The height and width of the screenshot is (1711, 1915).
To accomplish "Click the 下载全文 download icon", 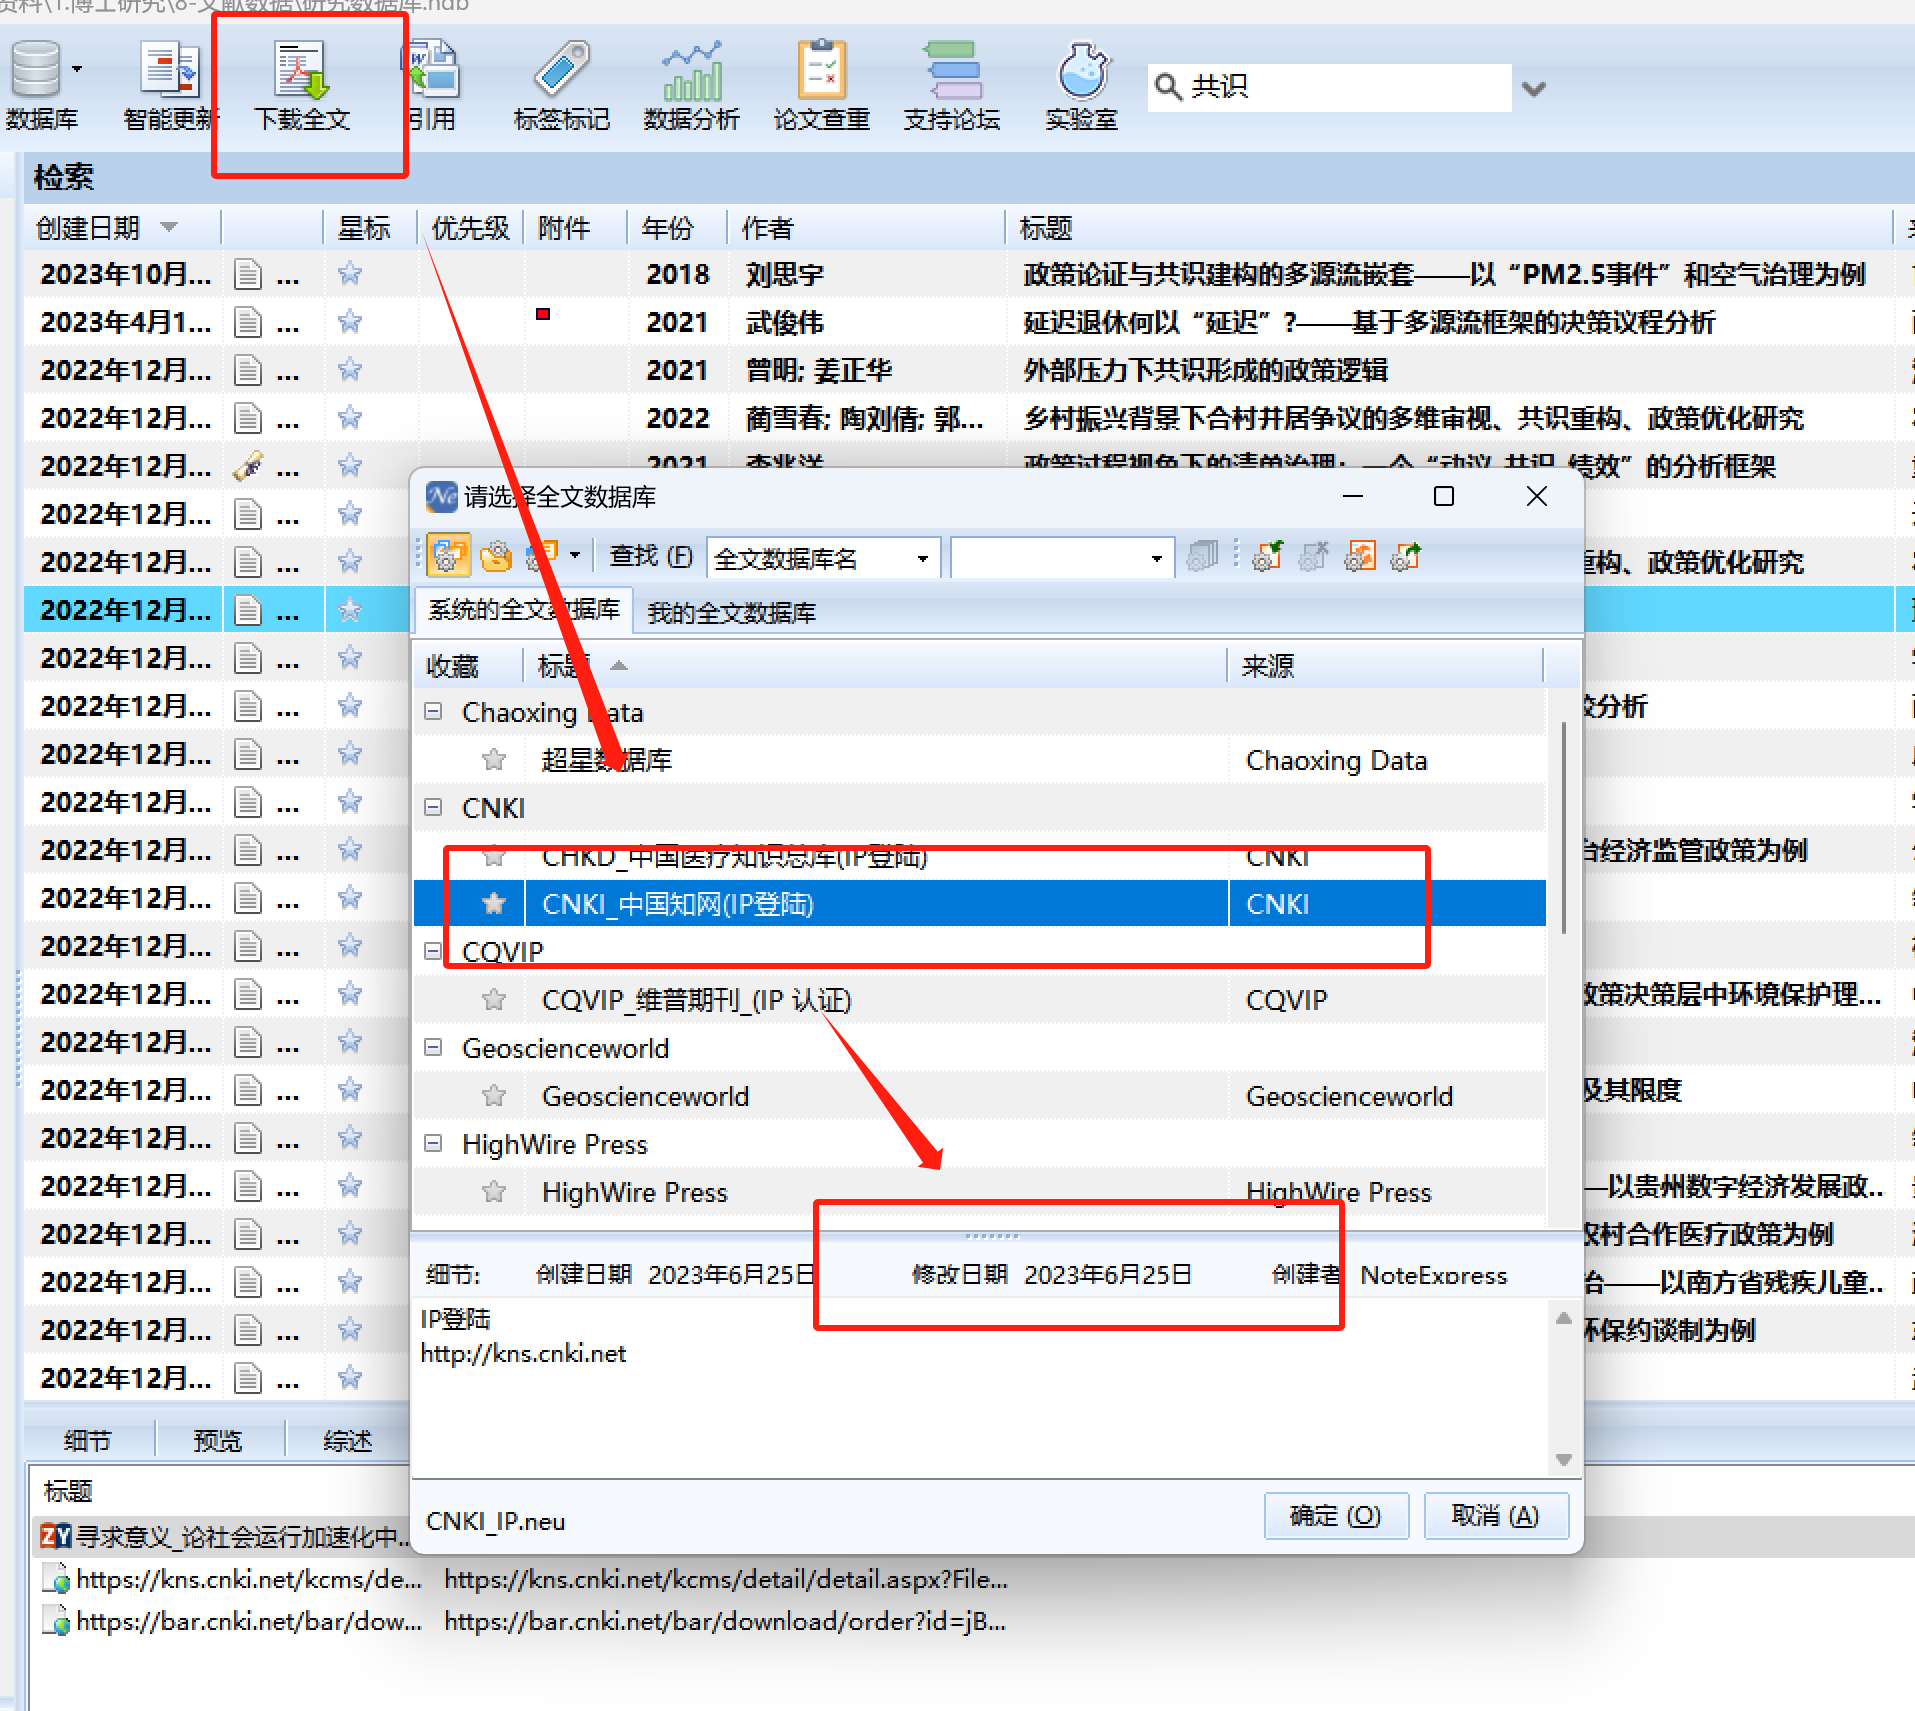I will (302, 70).
